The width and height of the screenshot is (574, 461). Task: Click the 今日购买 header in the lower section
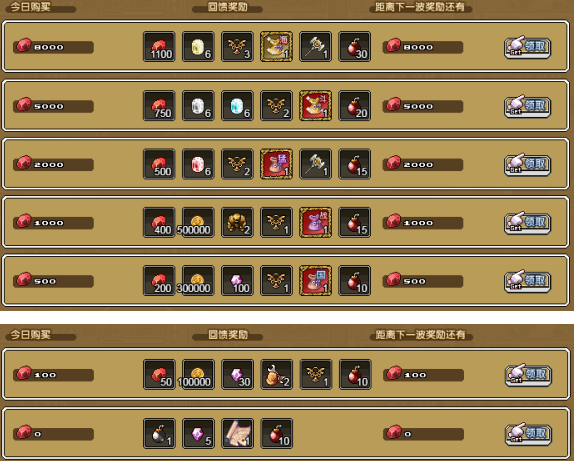tap(30, 335)
